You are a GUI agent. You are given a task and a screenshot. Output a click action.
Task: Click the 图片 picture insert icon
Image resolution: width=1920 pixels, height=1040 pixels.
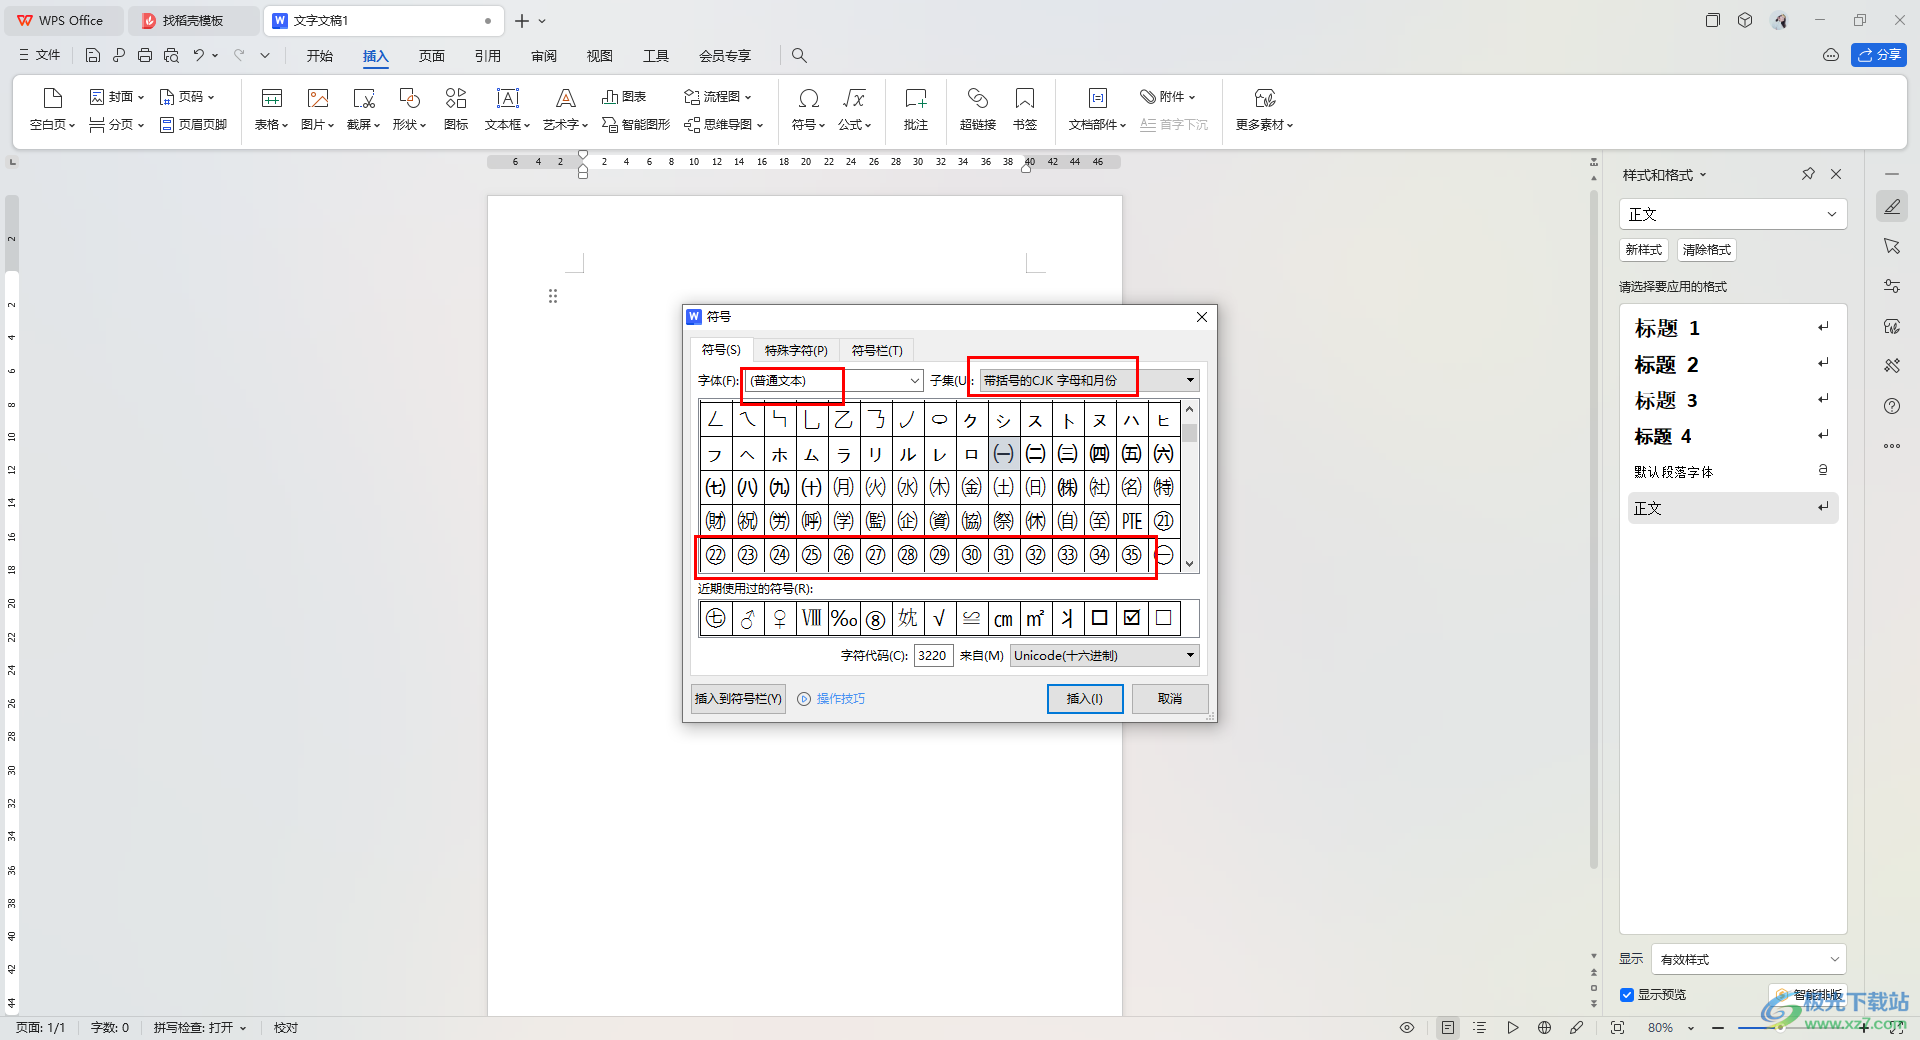(x=318, y=109)
